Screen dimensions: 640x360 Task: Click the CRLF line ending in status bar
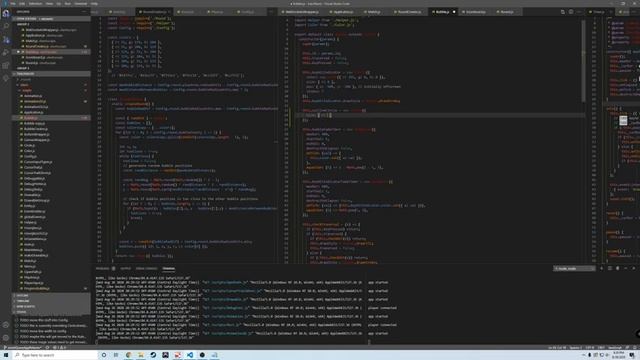pyautogui.click(x=601, y=348)
